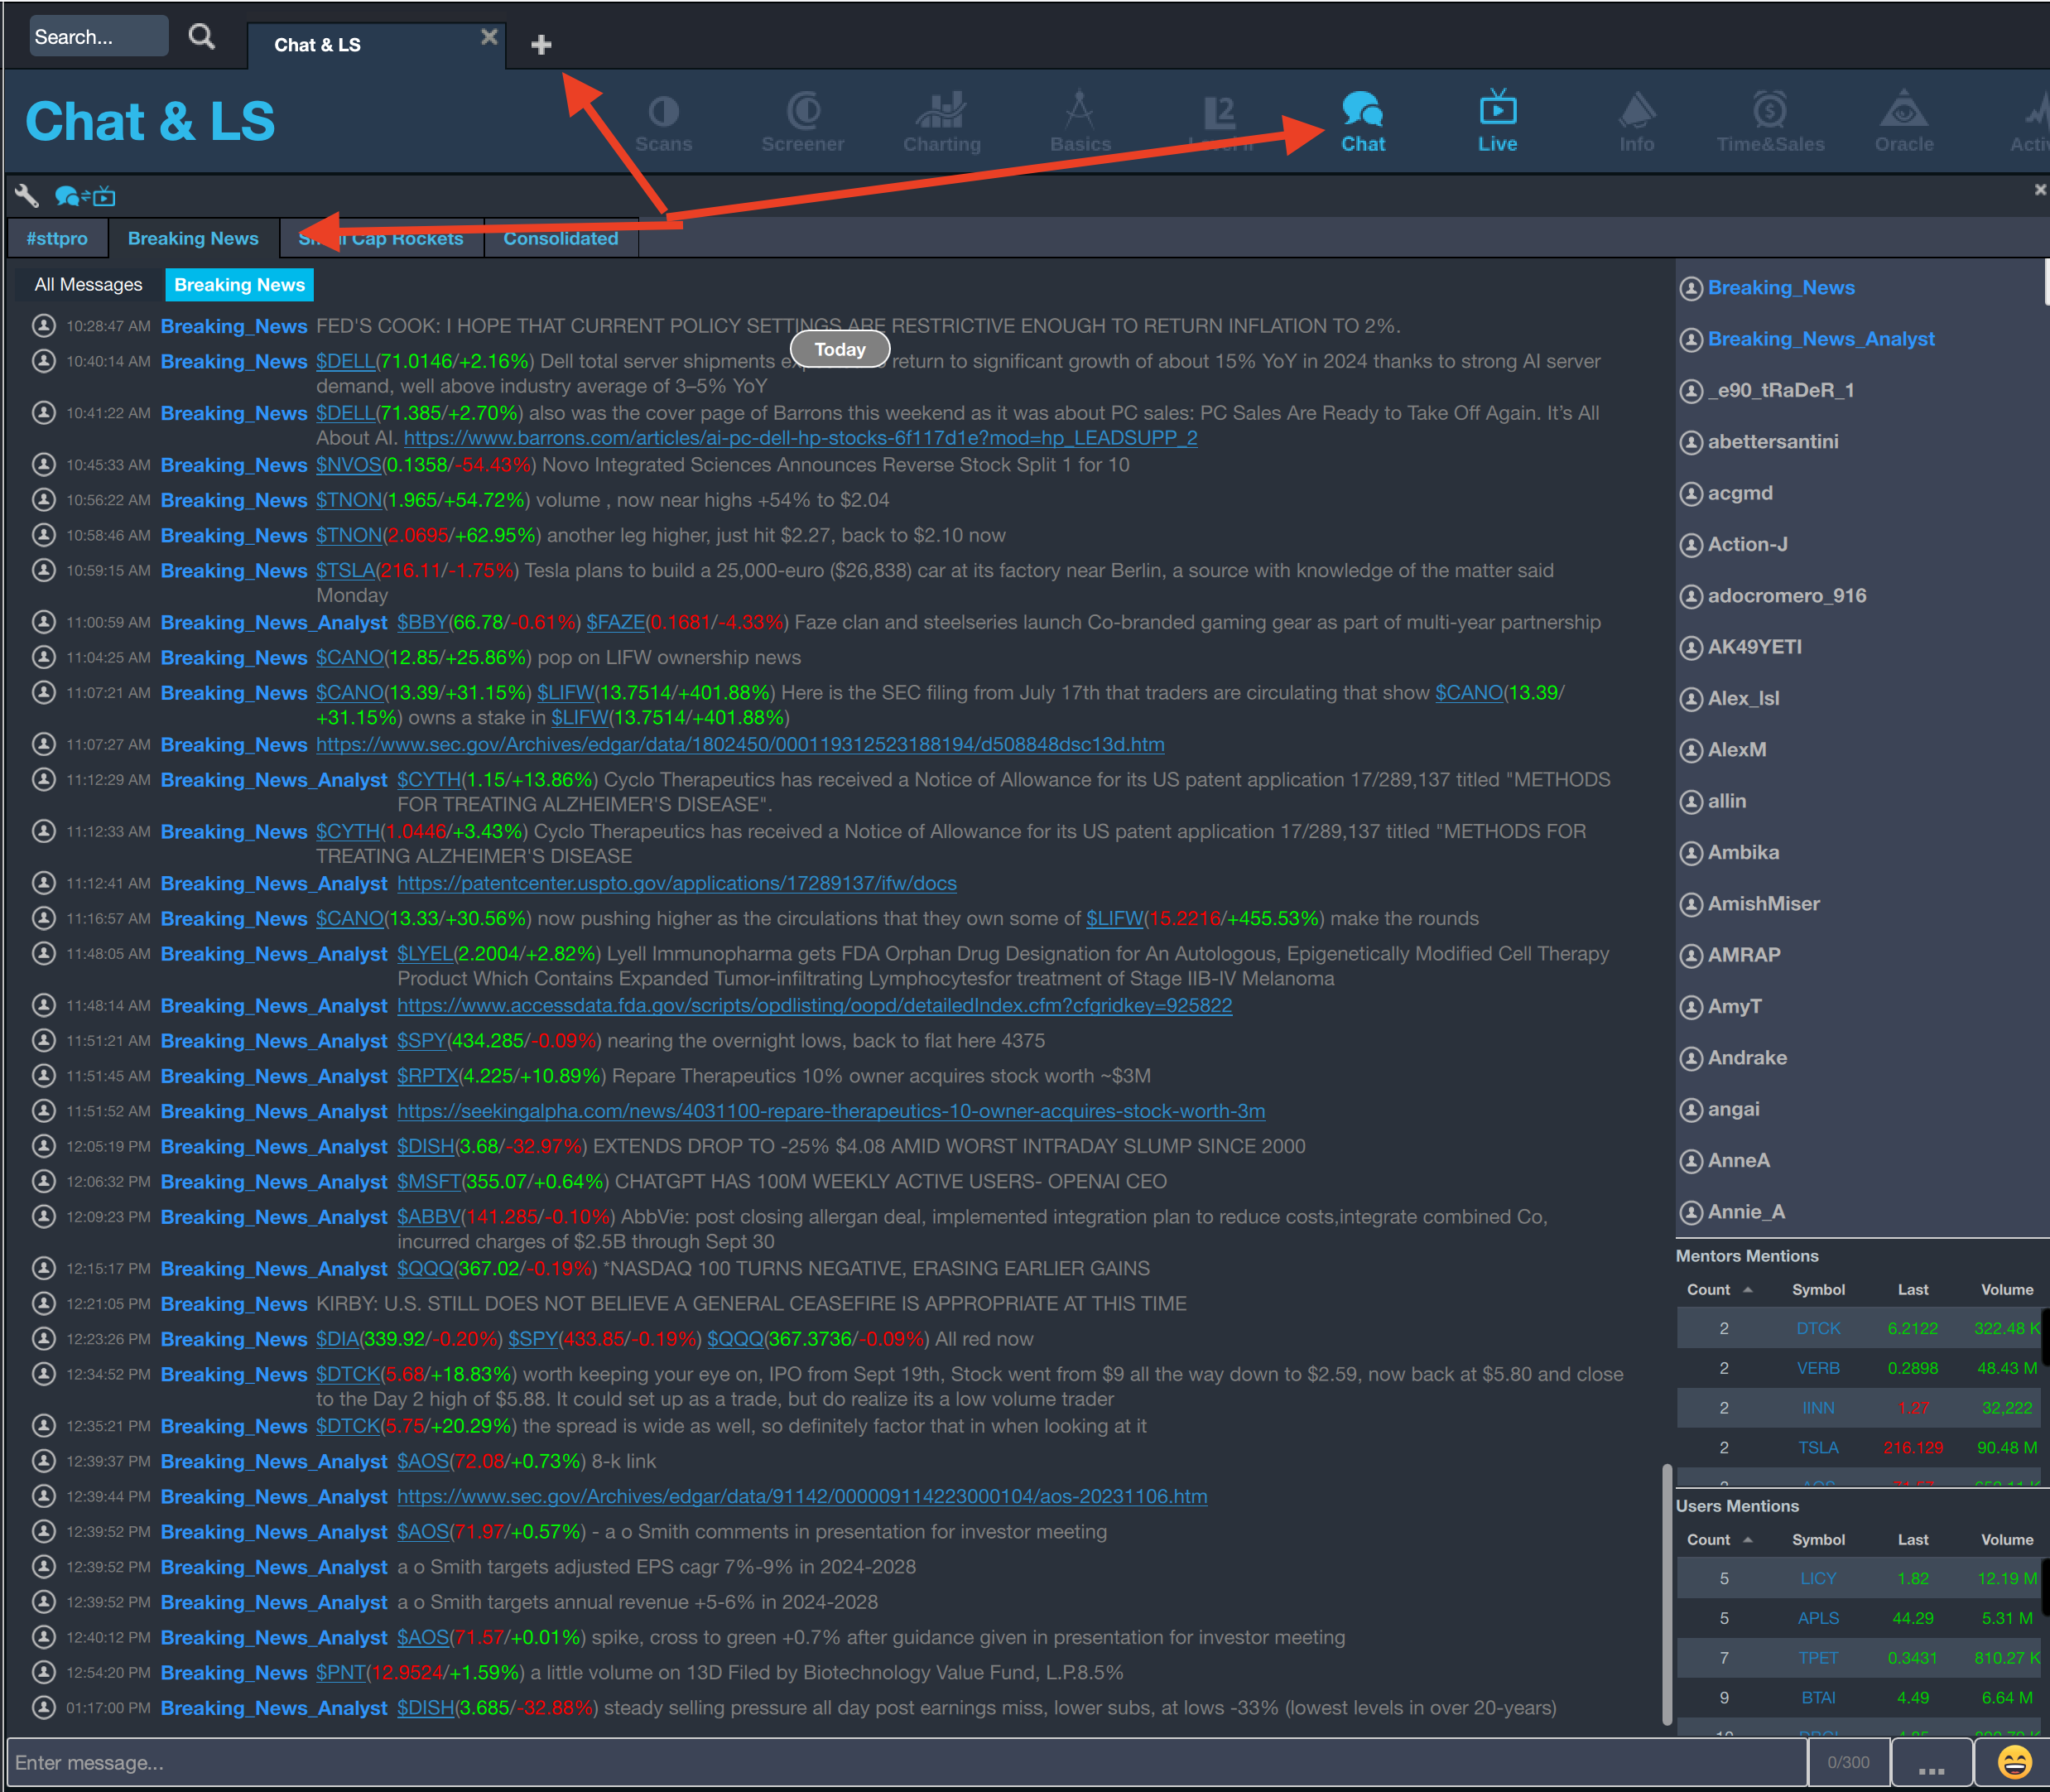The height and width of the screenshot is (1792, 2050).
Task: Click DTCK symbol in Mentors Mentions
Action: tap(1817, 1329)
